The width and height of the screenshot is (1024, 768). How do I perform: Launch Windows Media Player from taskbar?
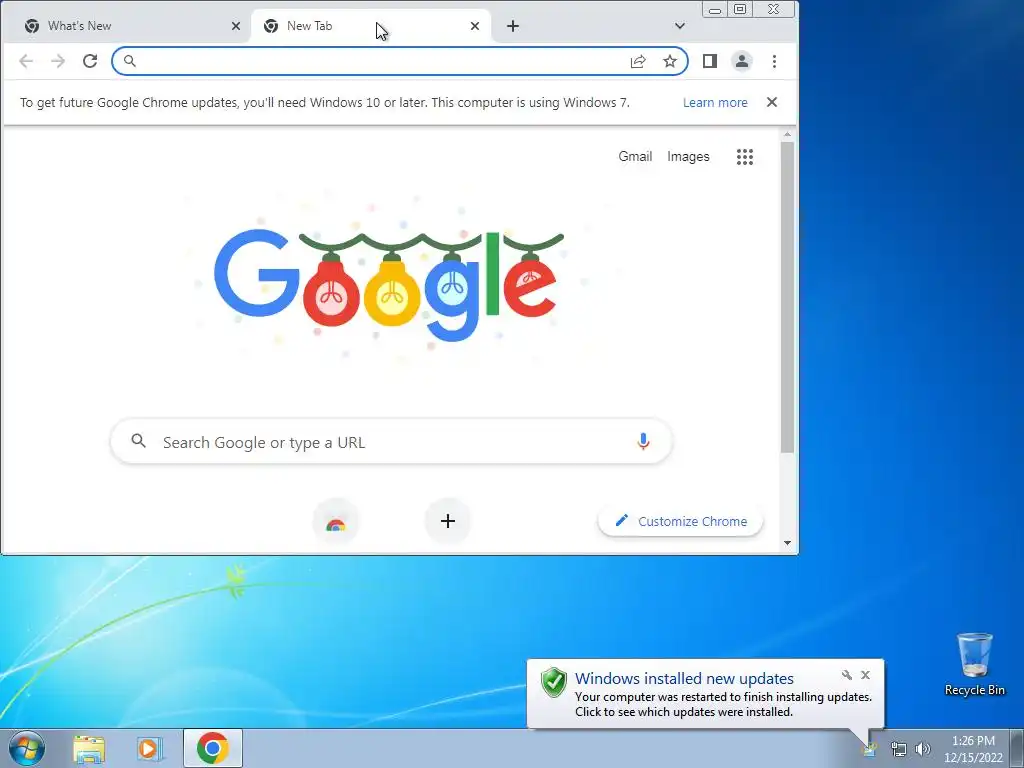pos(150,749)
